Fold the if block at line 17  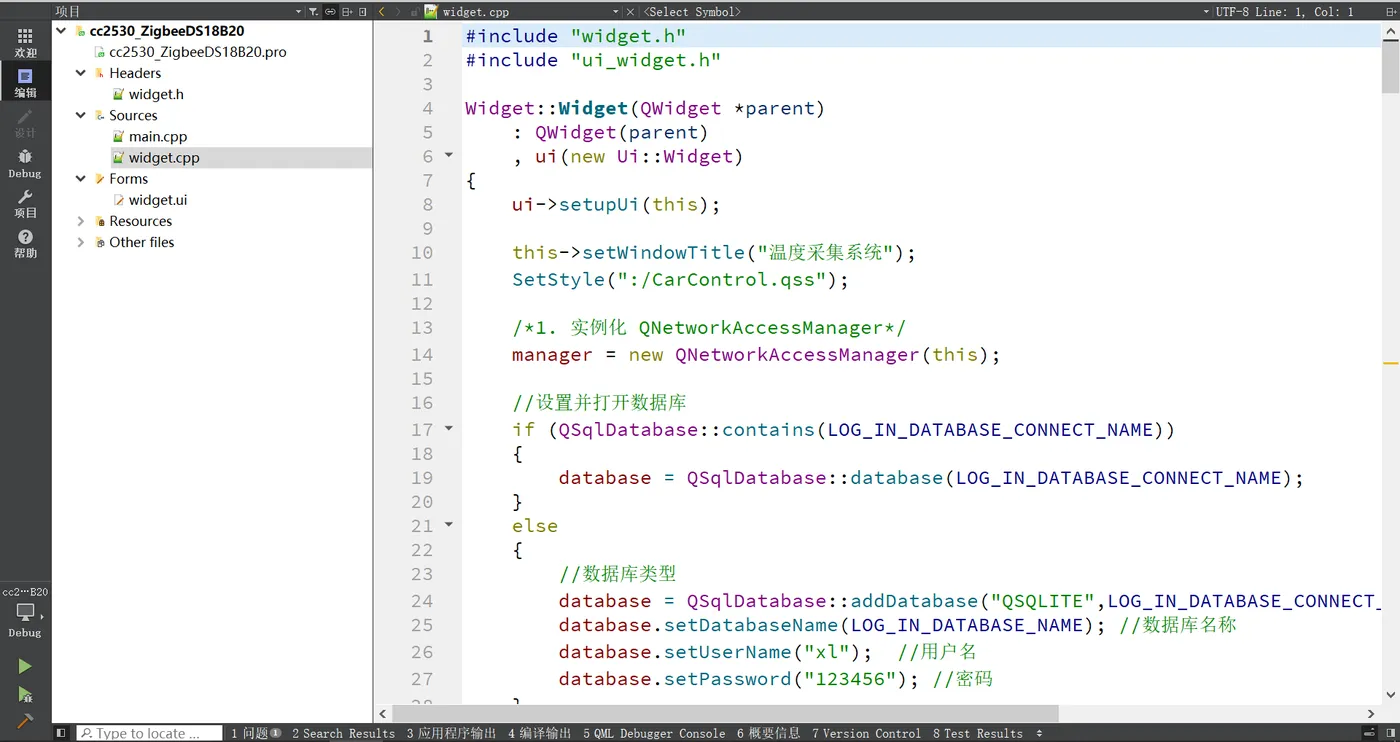tap(448, 428)
